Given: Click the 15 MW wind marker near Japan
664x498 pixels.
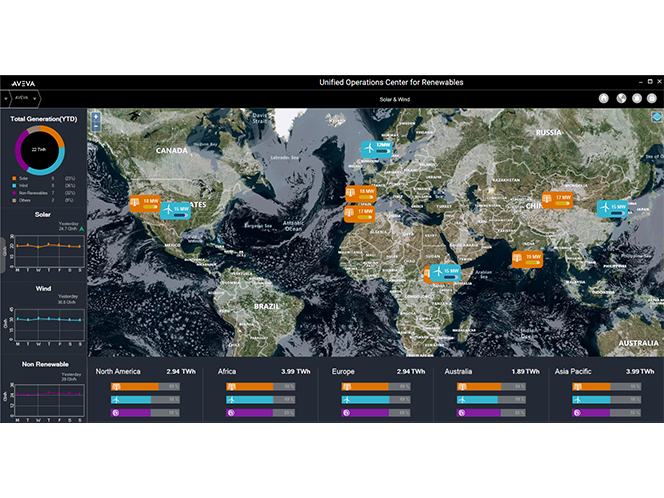Looking at the screenshot, I should click(x=611, y=207).
